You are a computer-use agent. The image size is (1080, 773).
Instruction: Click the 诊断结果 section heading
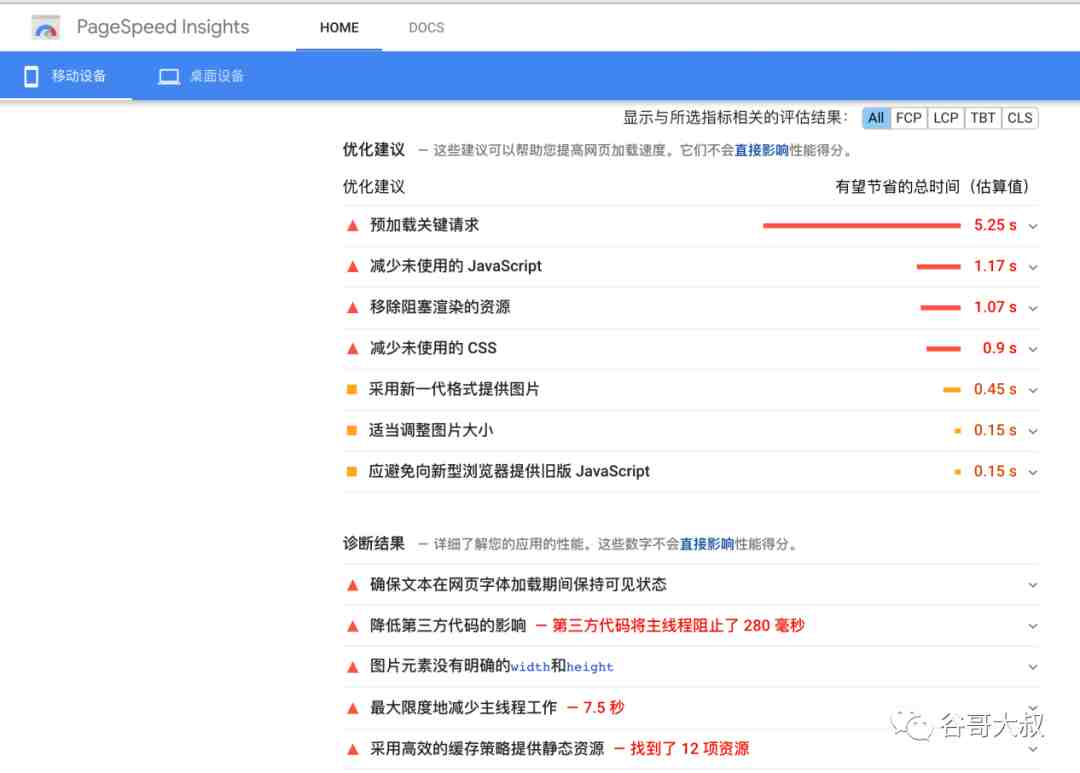coord(373,544)
